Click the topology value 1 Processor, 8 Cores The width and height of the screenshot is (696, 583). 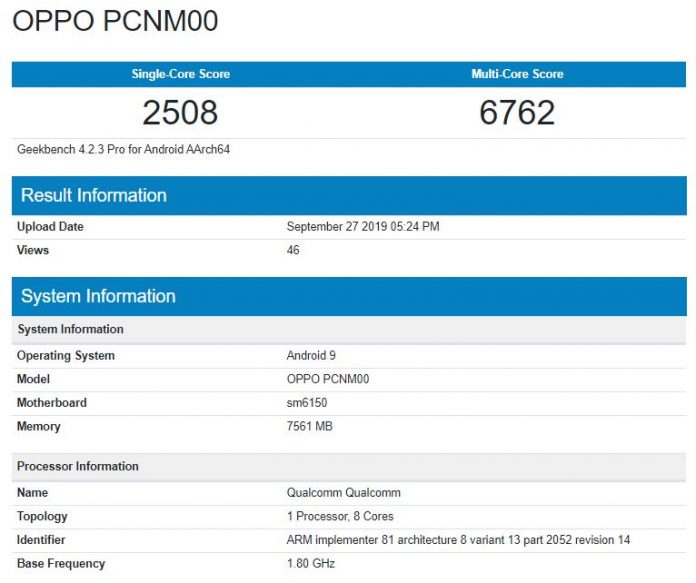pos(340,516)
